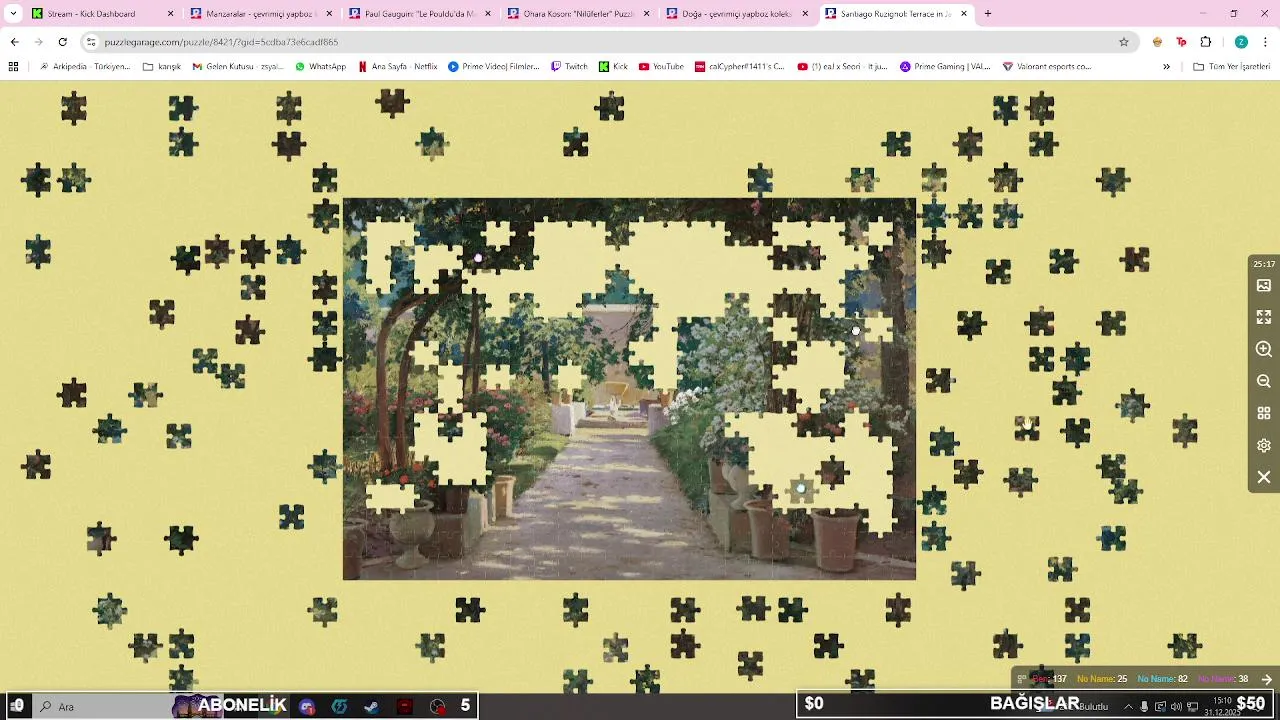
Task: Open the WhatsApp bookmark
Action: coord(320,67)
